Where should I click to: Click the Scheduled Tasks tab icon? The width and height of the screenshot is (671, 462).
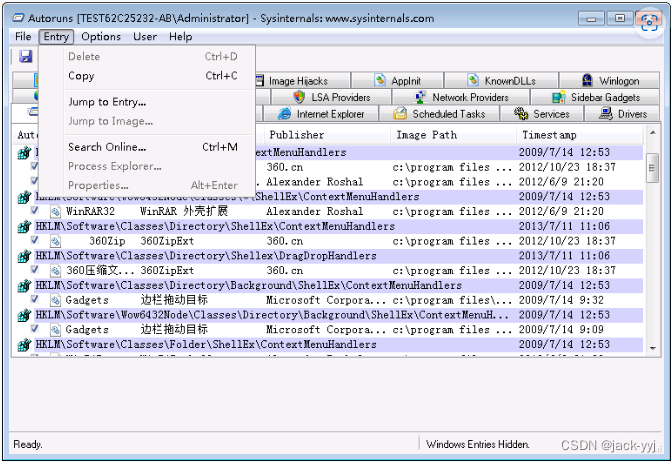pos(400,113)
